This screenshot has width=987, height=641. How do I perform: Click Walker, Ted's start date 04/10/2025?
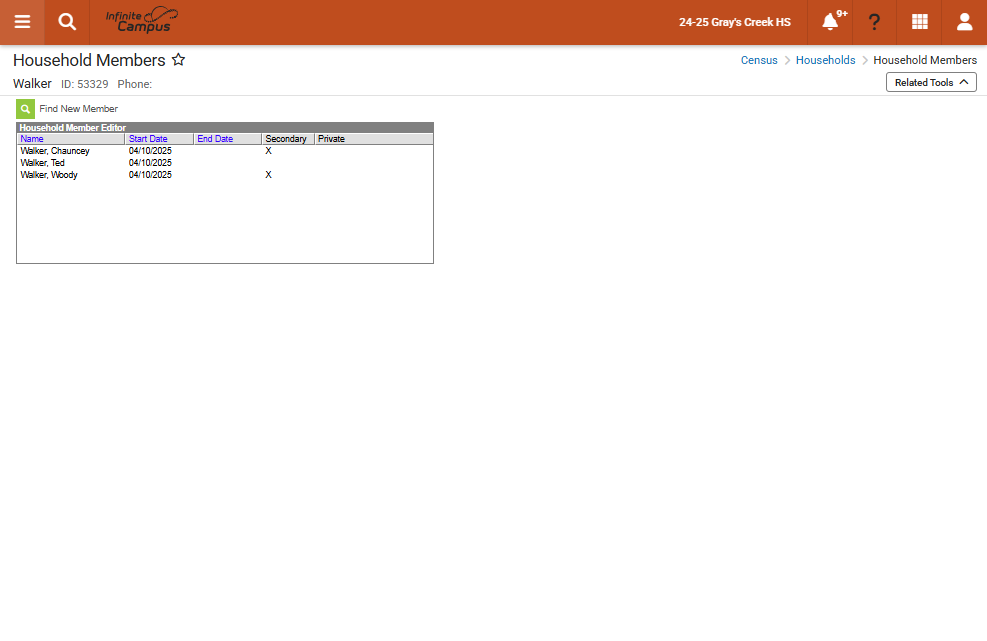point(150,163)
